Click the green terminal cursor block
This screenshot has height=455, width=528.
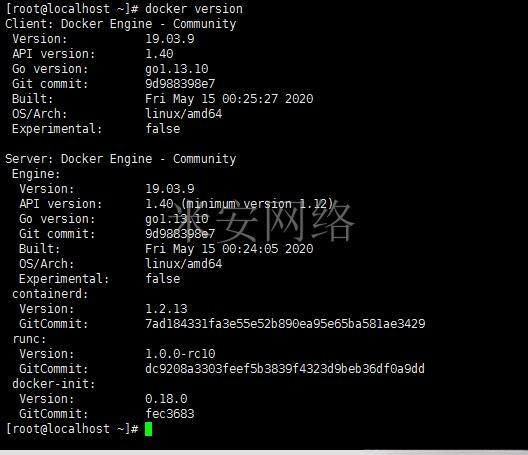pos(148,429)
